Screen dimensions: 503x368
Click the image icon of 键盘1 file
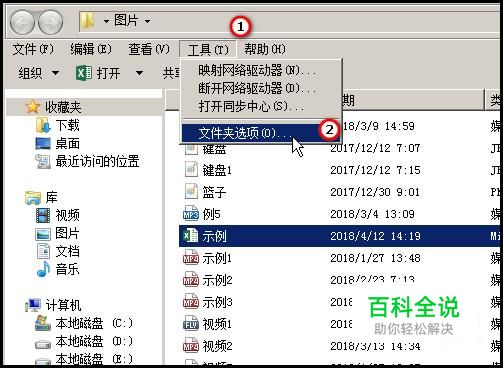click(x=191, y=169)
